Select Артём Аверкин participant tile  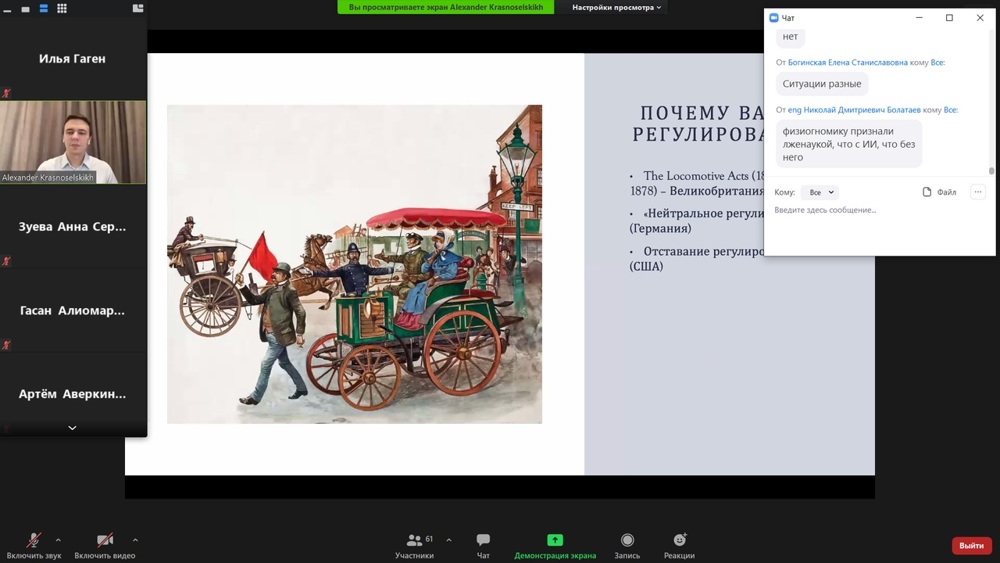tap(73, 394)
